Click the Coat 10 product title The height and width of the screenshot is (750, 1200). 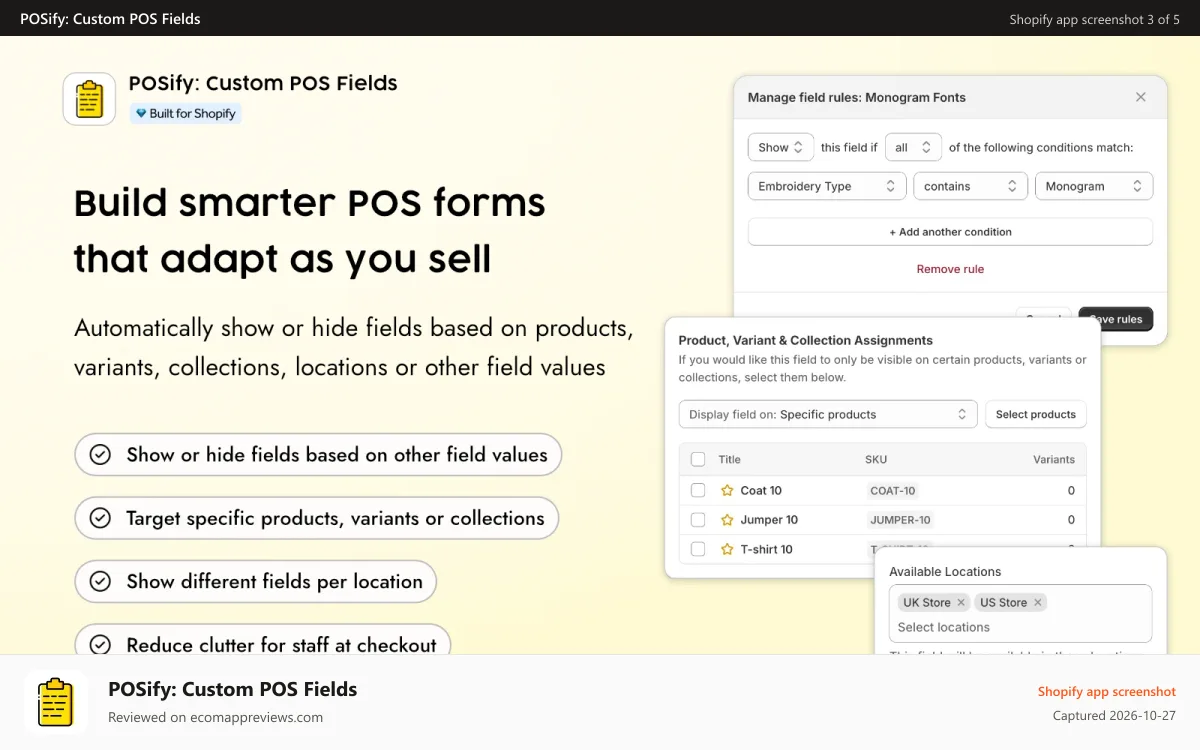tap(761, 490)
